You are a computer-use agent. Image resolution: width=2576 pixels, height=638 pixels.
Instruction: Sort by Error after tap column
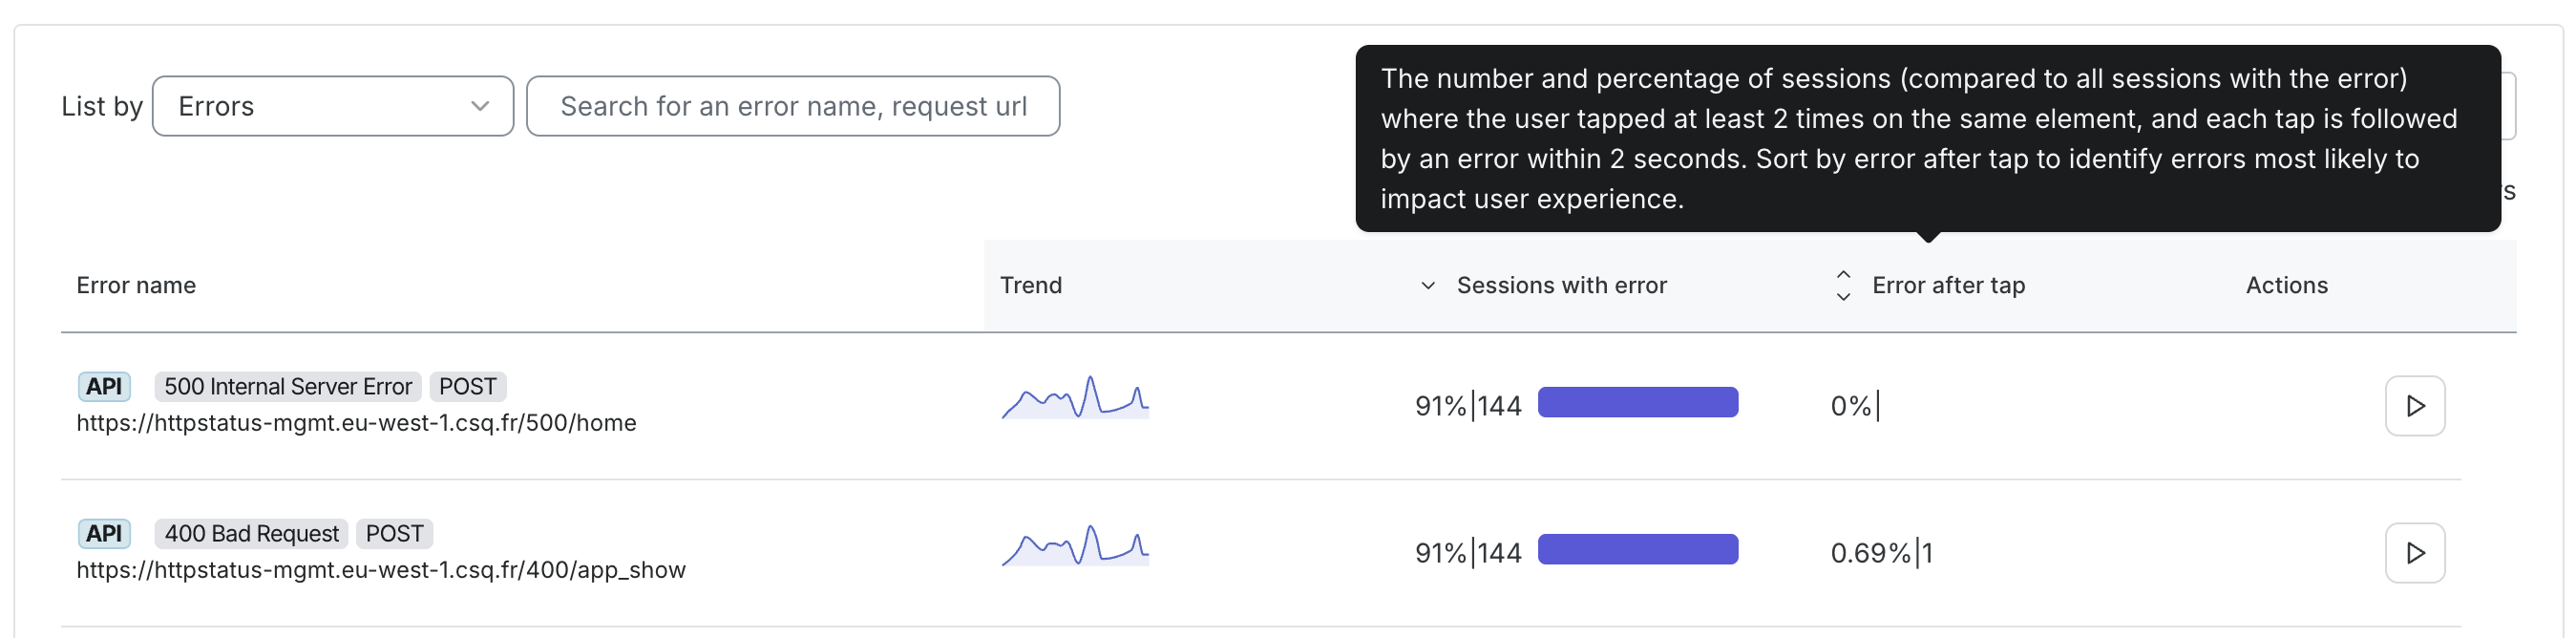click(x=1948, y=285)
